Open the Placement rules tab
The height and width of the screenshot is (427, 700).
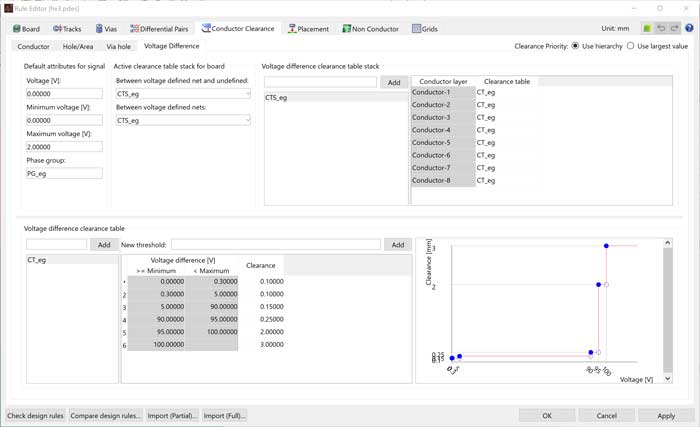[308, 29]
